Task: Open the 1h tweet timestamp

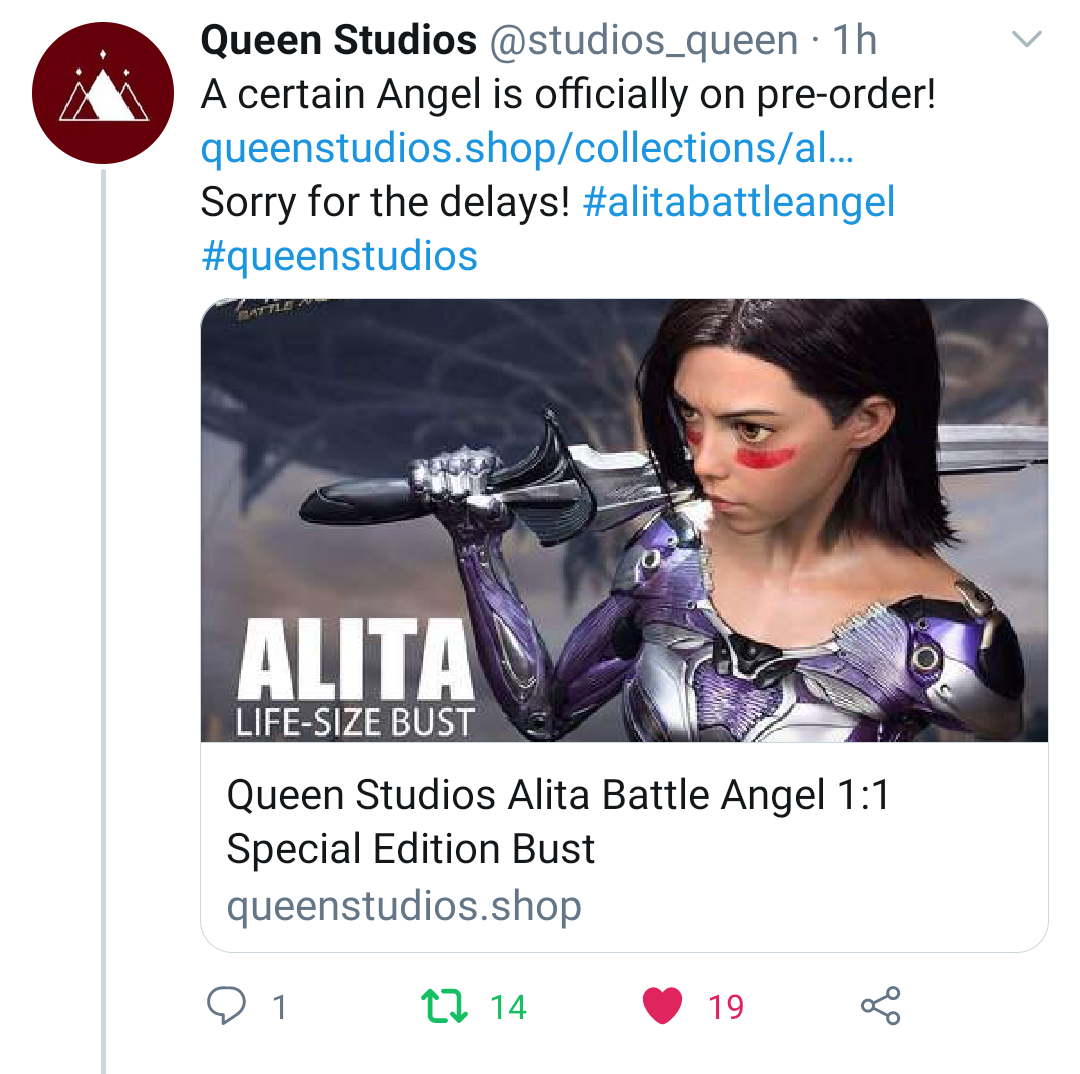Action: (x=854, y=41)
